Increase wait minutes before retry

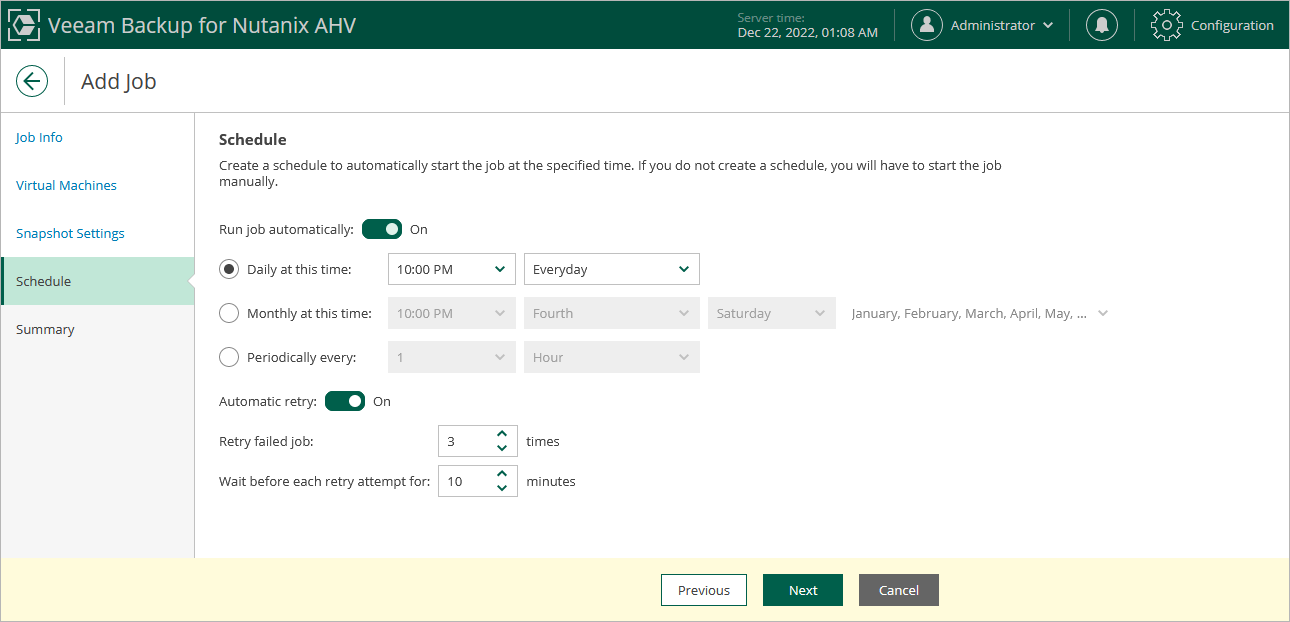point(502,474)
